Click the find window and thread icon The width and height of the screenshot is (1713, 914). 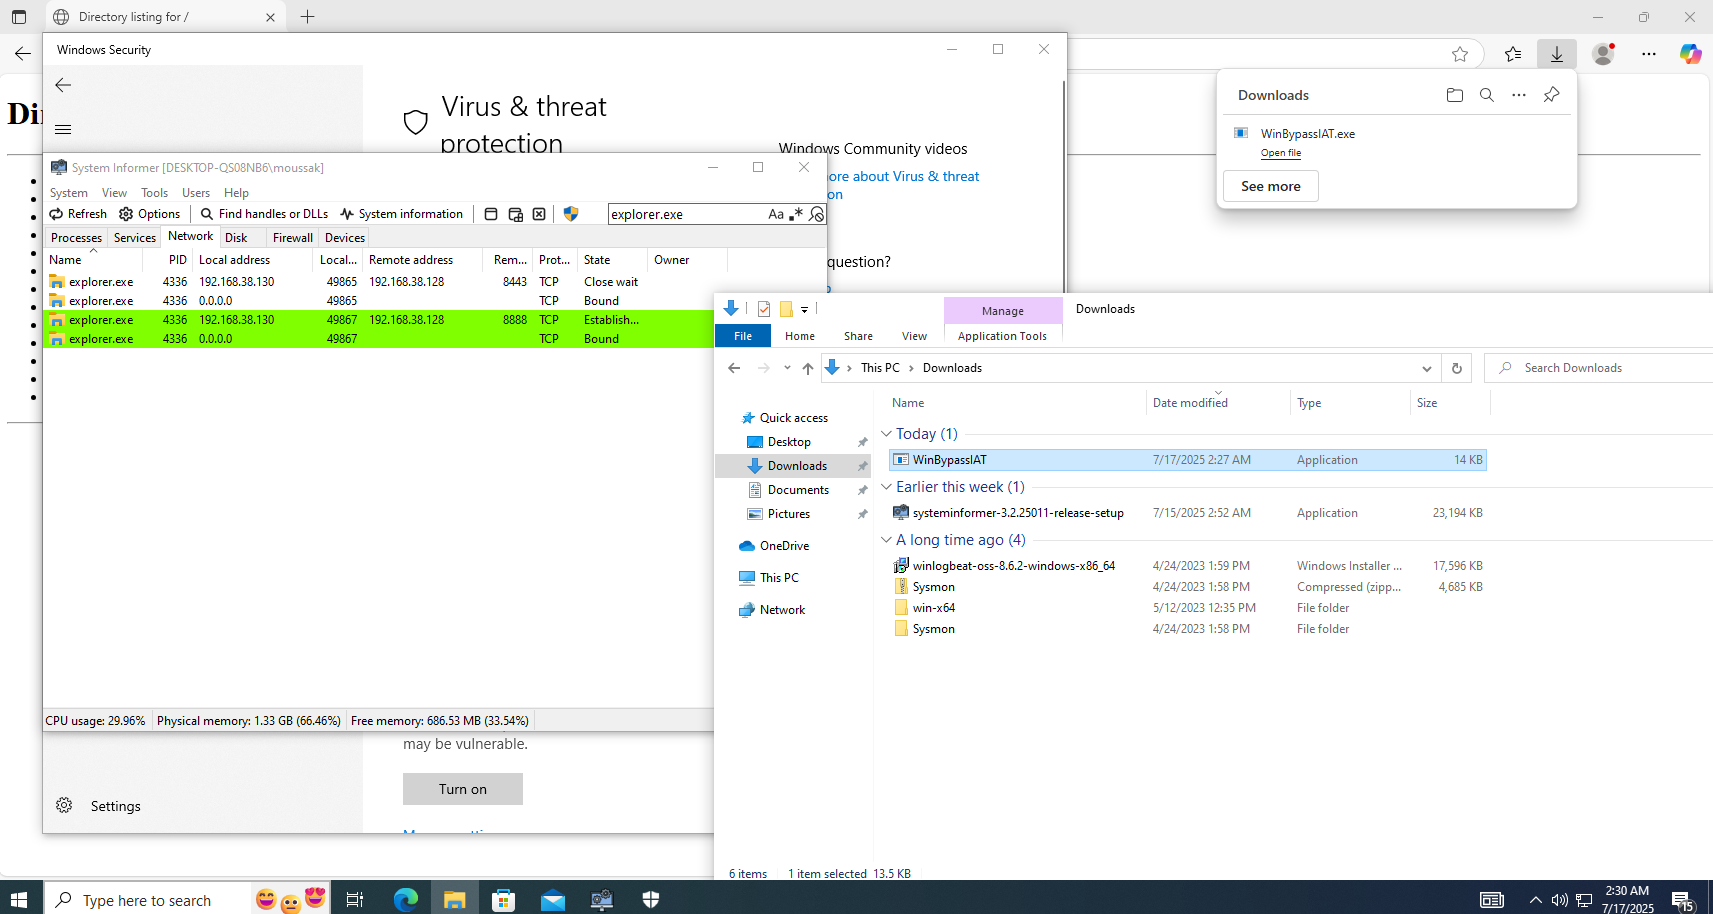click(x=515, y=214)
